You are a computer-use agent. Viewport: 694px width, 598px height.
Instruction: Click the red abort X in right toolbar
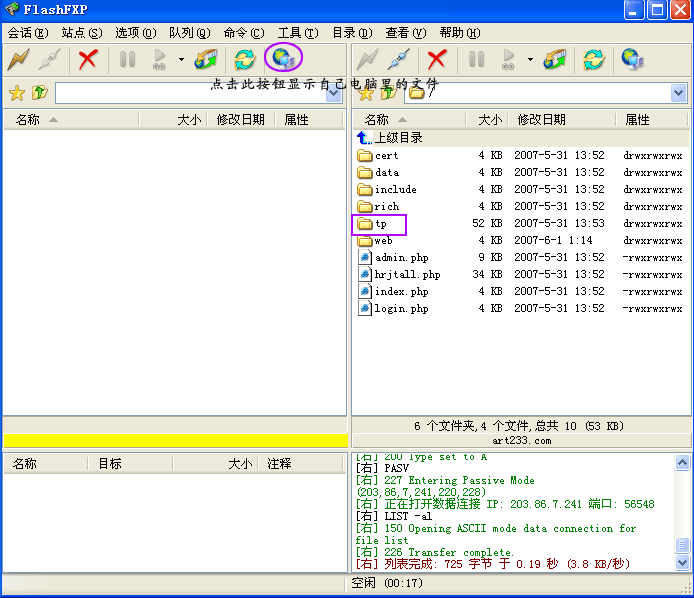[x=437, y=59]
